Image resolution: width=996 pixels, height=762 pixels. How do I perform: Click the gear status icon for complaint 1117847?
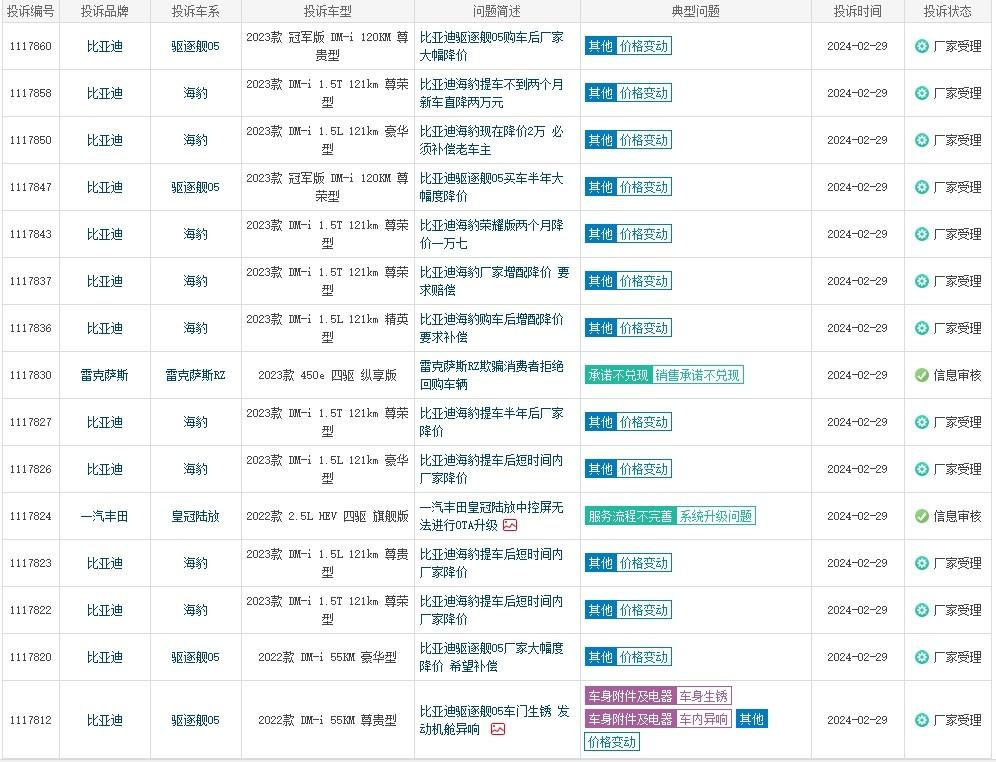(922, 187)
